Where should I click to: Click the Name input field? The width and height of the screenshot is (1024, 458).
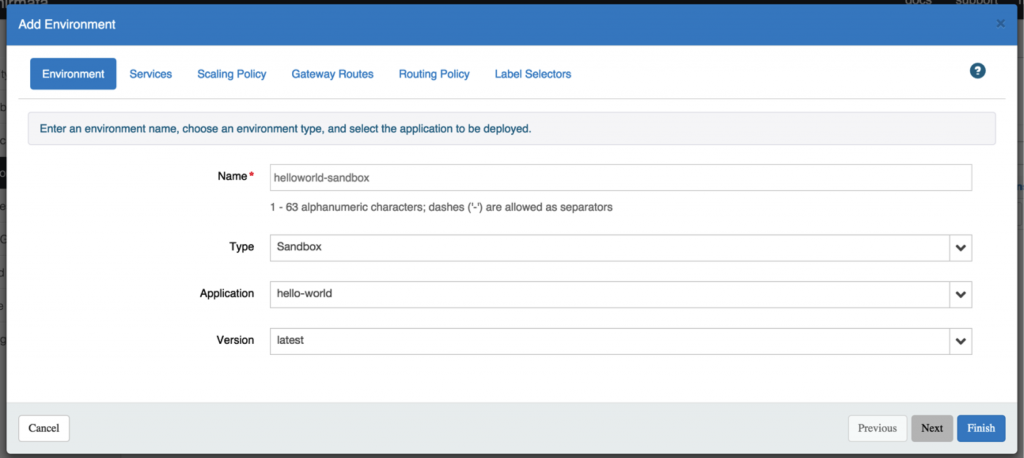point(620,177)
